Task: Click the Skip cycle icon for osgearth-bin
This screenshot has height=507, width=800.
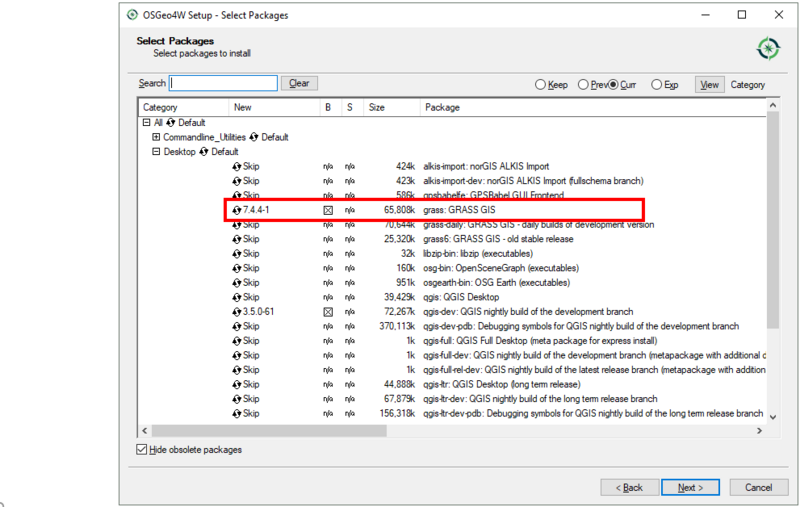Action: pos(237,283)
